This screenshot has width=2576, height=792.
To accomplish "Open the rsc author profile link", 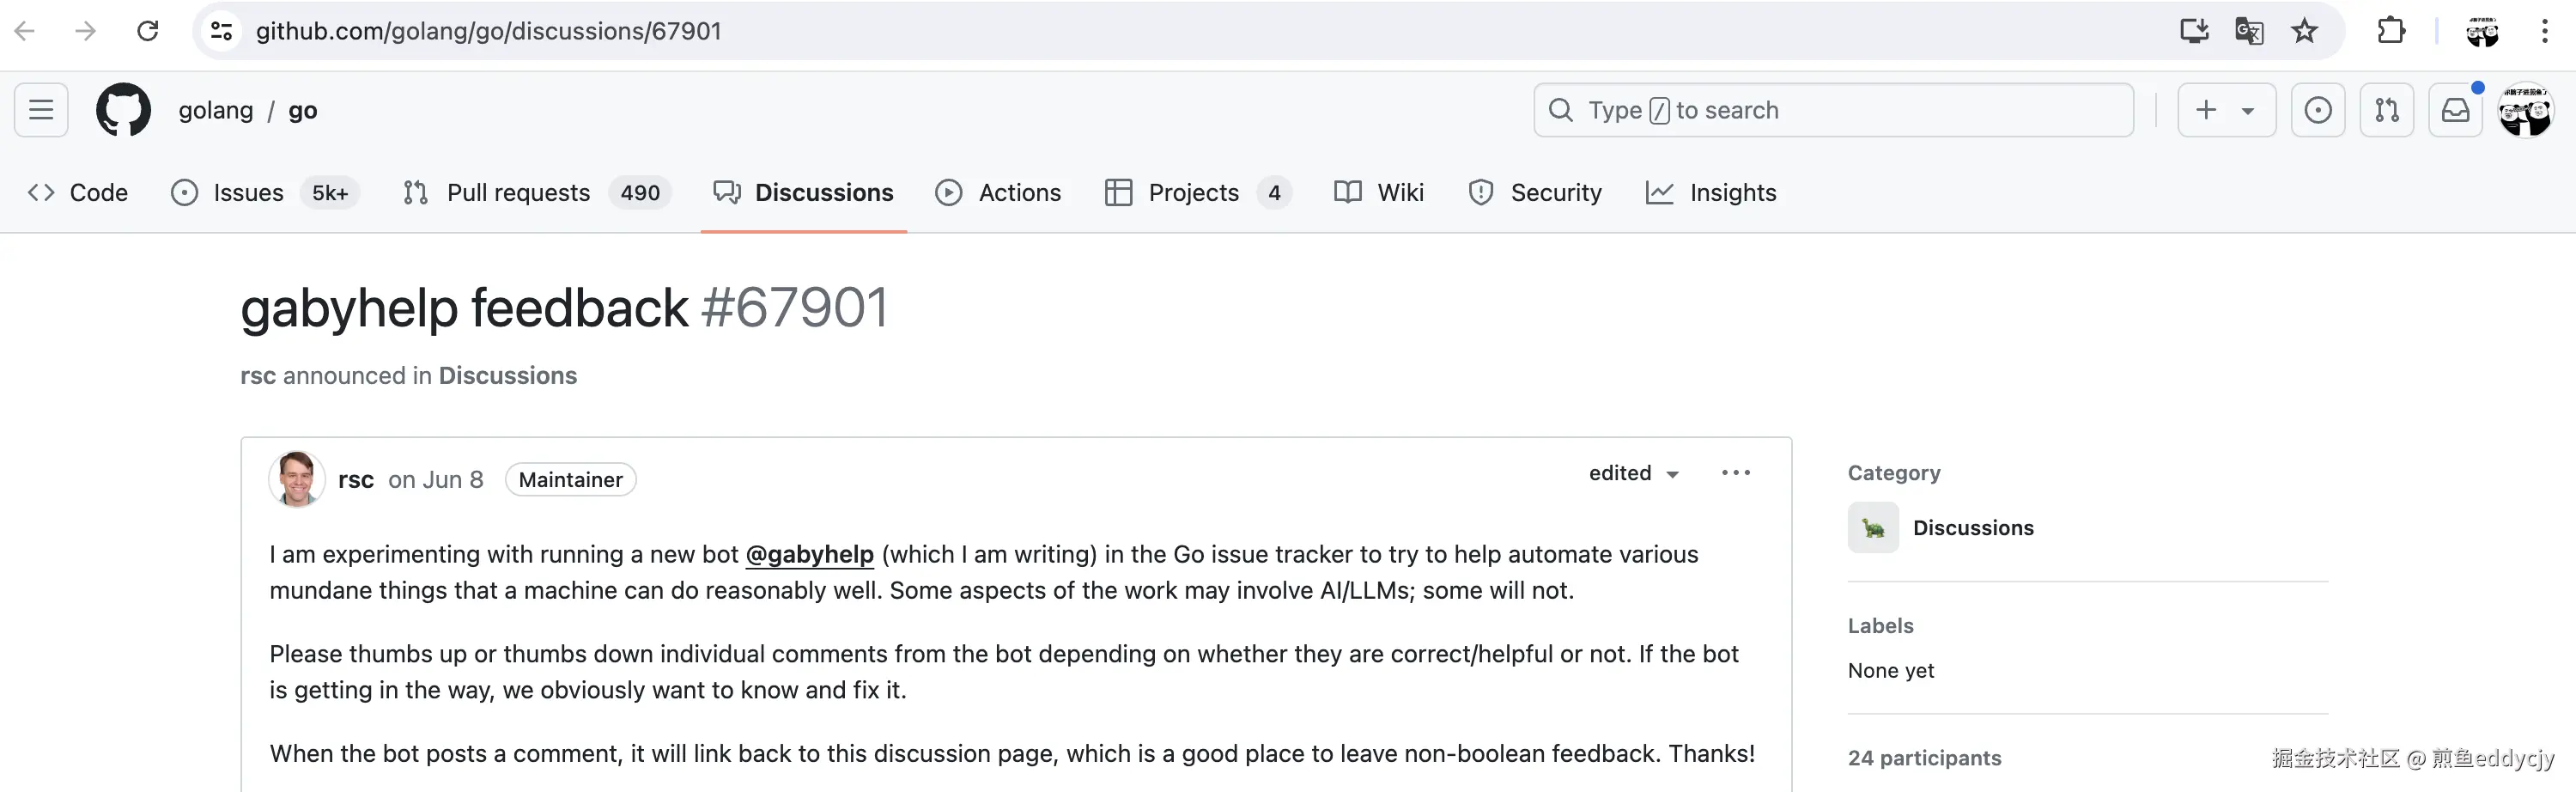I will click(356, 480).
